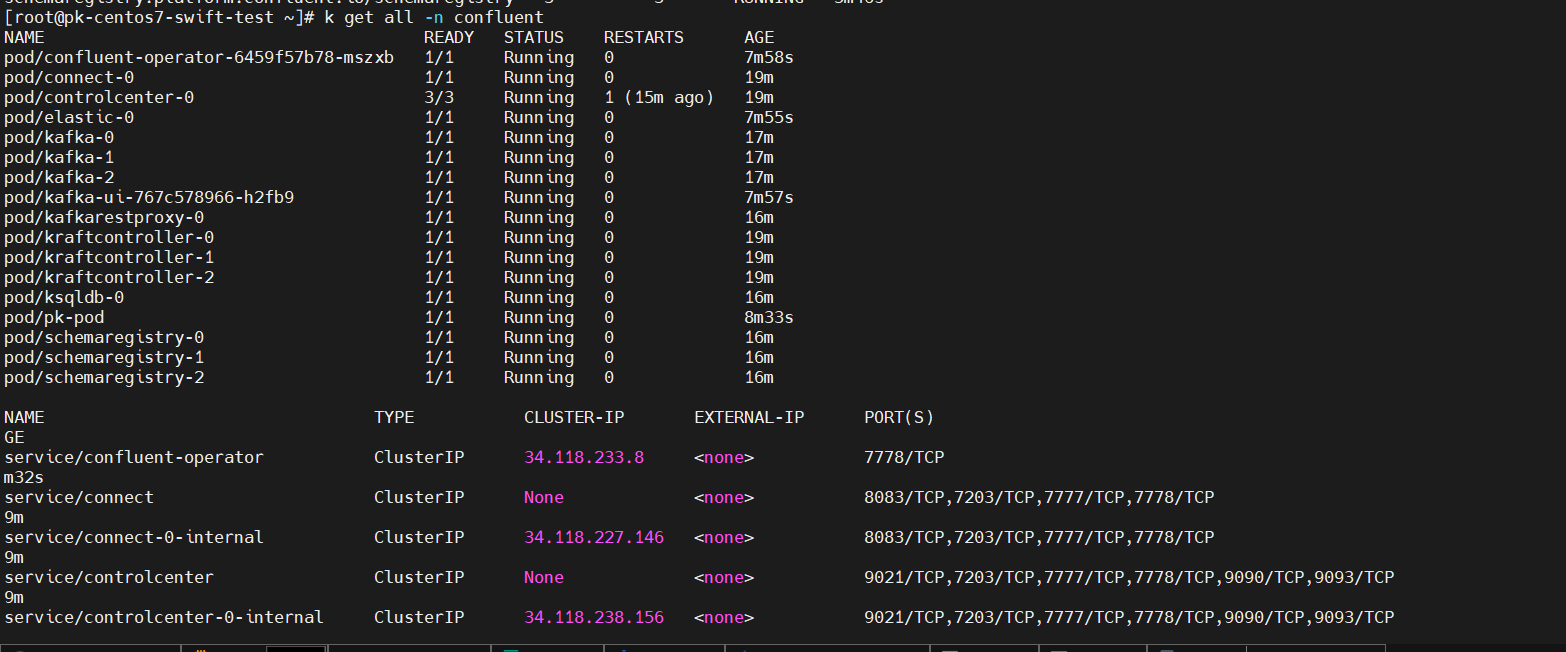Select the pod/connect-0 name
1566x652 pixels.
click(x=69, y=77)
